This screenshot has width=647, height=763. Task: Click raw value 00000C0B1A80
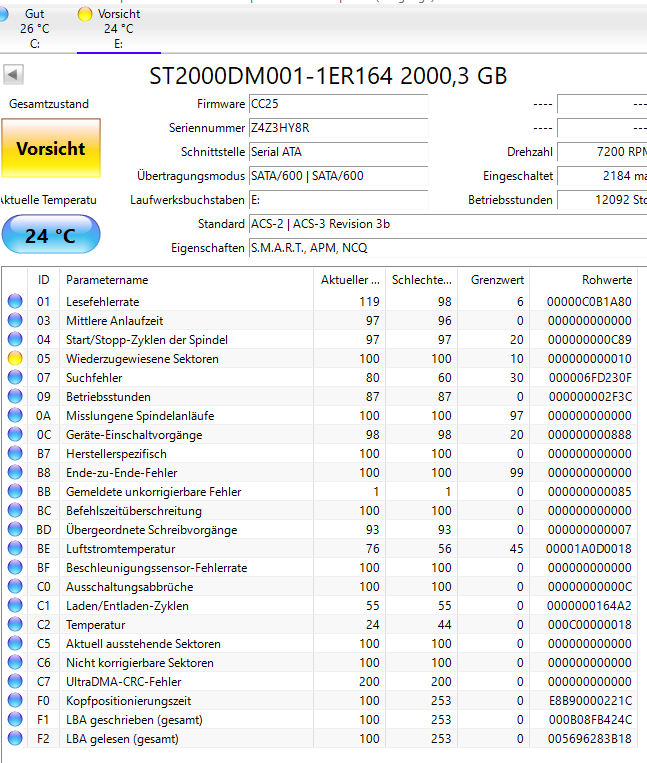click(589, 302)
